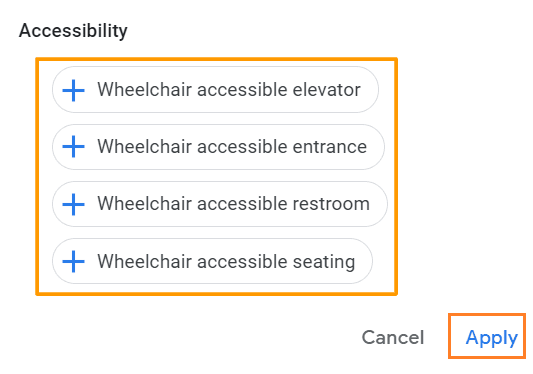Add entrance accessibility via its blue plus

73,147
